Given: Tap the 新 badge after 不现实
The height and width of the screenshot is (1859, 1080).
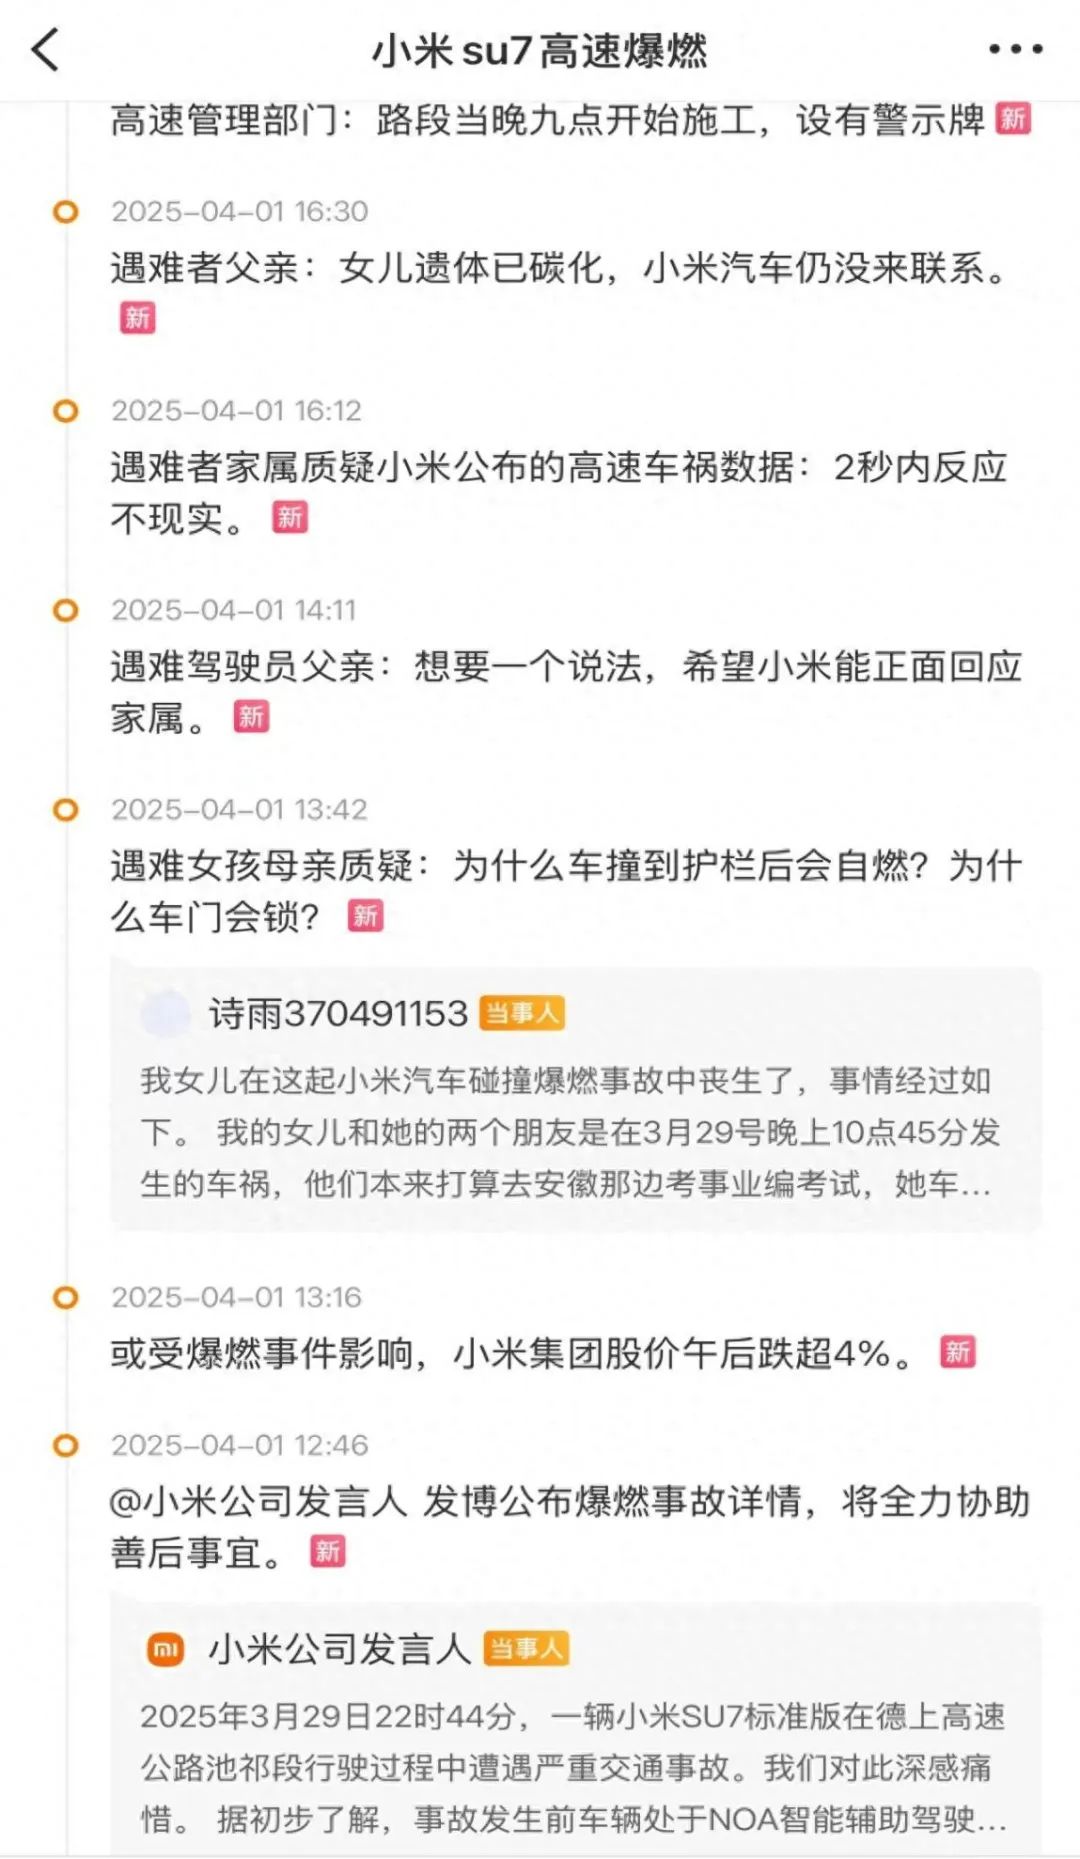Looking at the screenshot, I should 290,517.
